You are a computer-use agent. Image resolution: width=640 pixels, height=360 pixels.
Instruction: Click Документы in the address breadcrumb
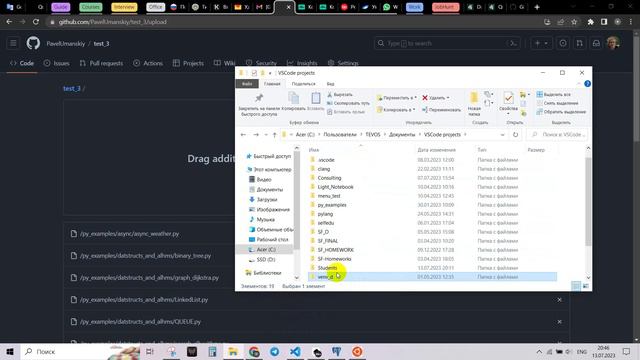coord(402,135)
